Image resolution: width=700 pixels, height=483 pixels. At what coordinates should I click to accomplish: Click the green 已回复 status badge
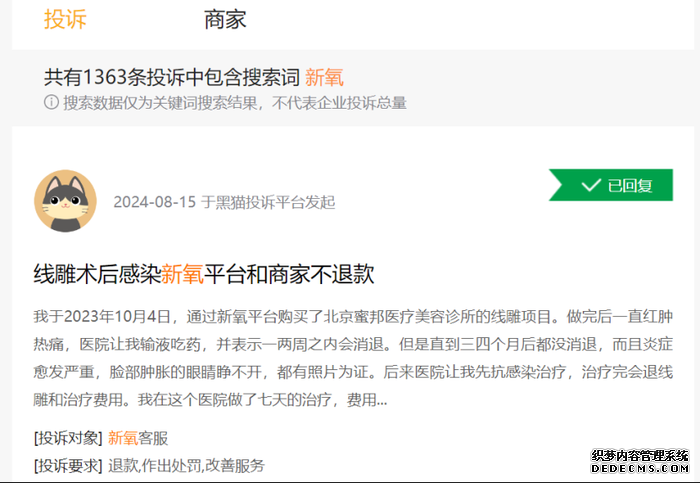click(x=611, y=185)
